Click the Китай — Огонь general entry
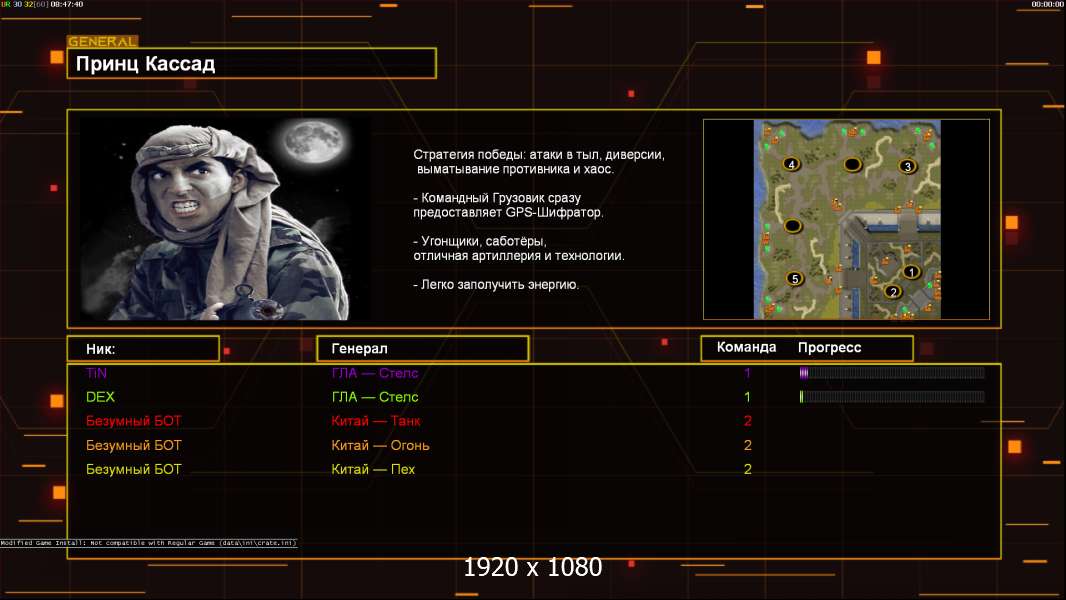The height and width of the screenshot is (600, 1066). pos(380,445)
